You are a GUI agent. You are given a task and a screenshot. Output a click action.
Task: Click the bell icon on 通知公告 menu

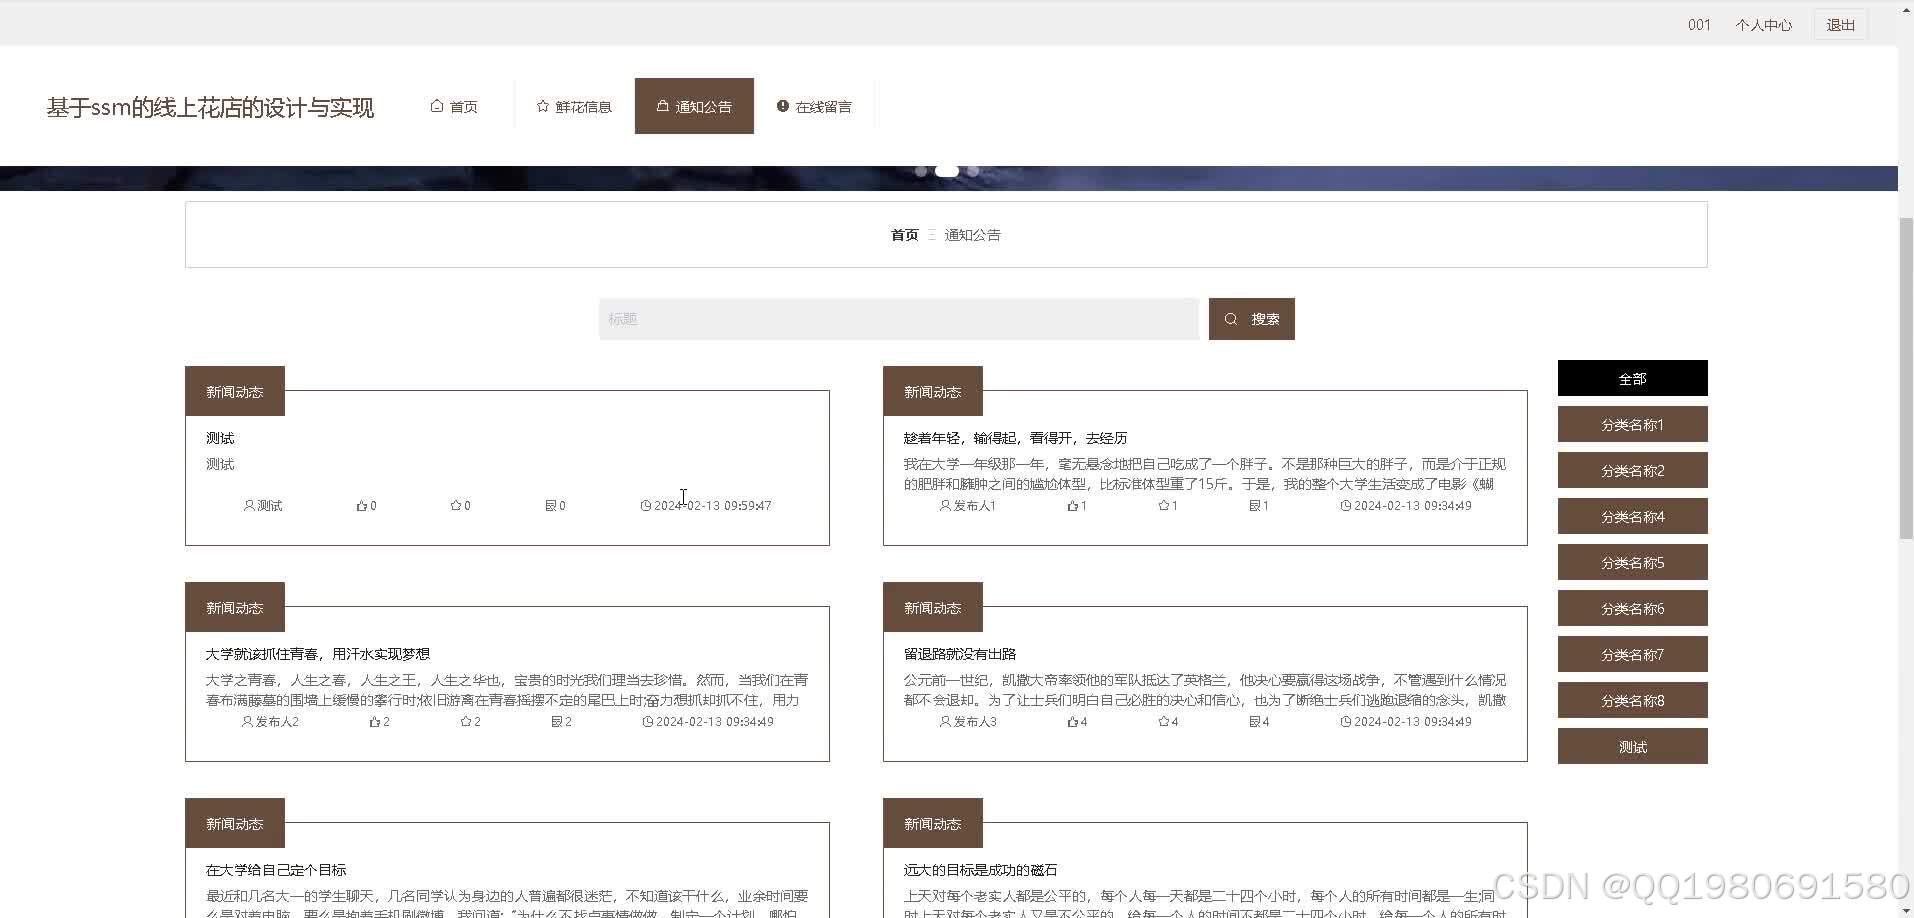(x=661, y=105)
